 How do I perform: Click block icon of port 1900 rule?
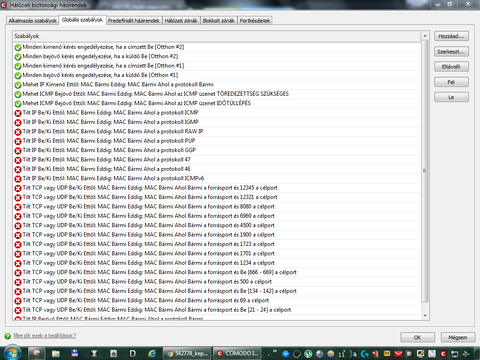point(18,235)
